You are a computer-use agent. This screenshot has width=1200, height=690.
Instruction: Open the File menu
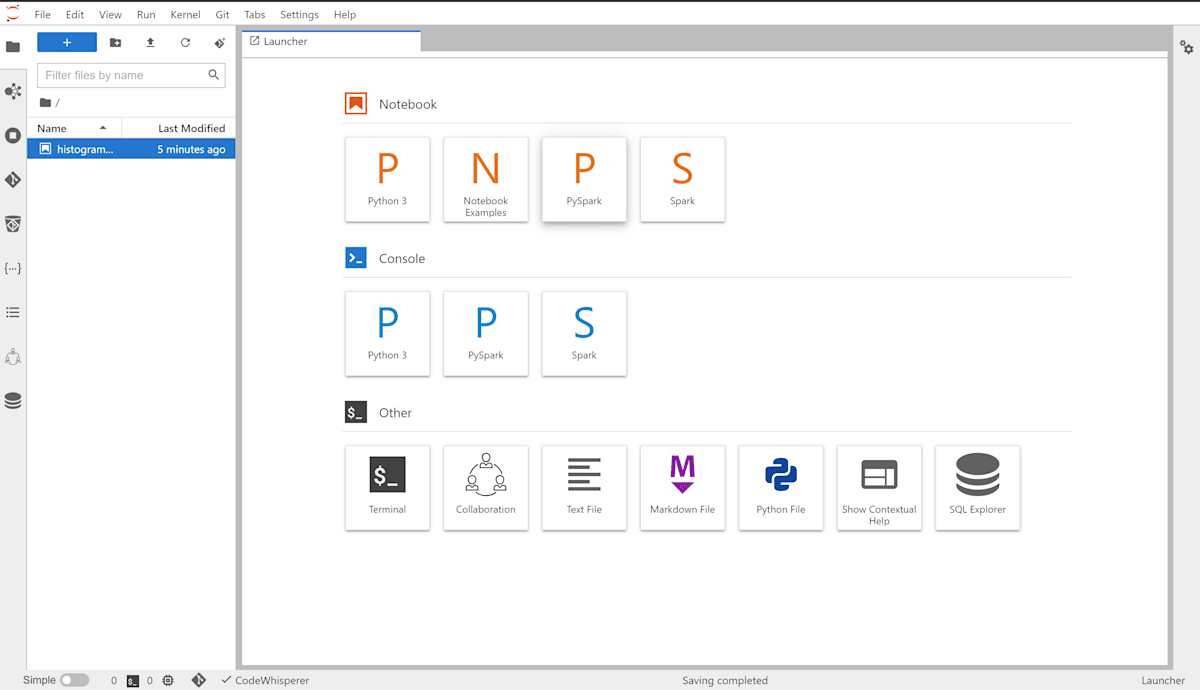[42, 15]
